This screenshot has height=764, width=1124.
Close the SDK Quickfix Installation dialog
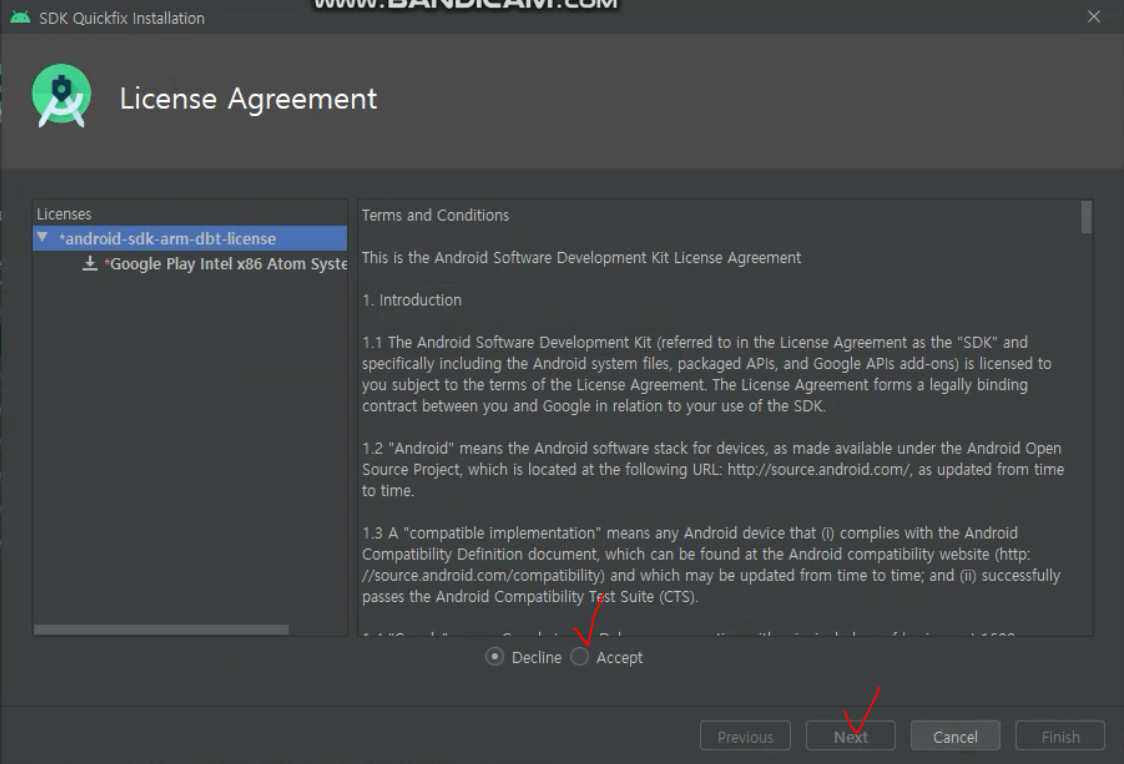point(1093,16)
